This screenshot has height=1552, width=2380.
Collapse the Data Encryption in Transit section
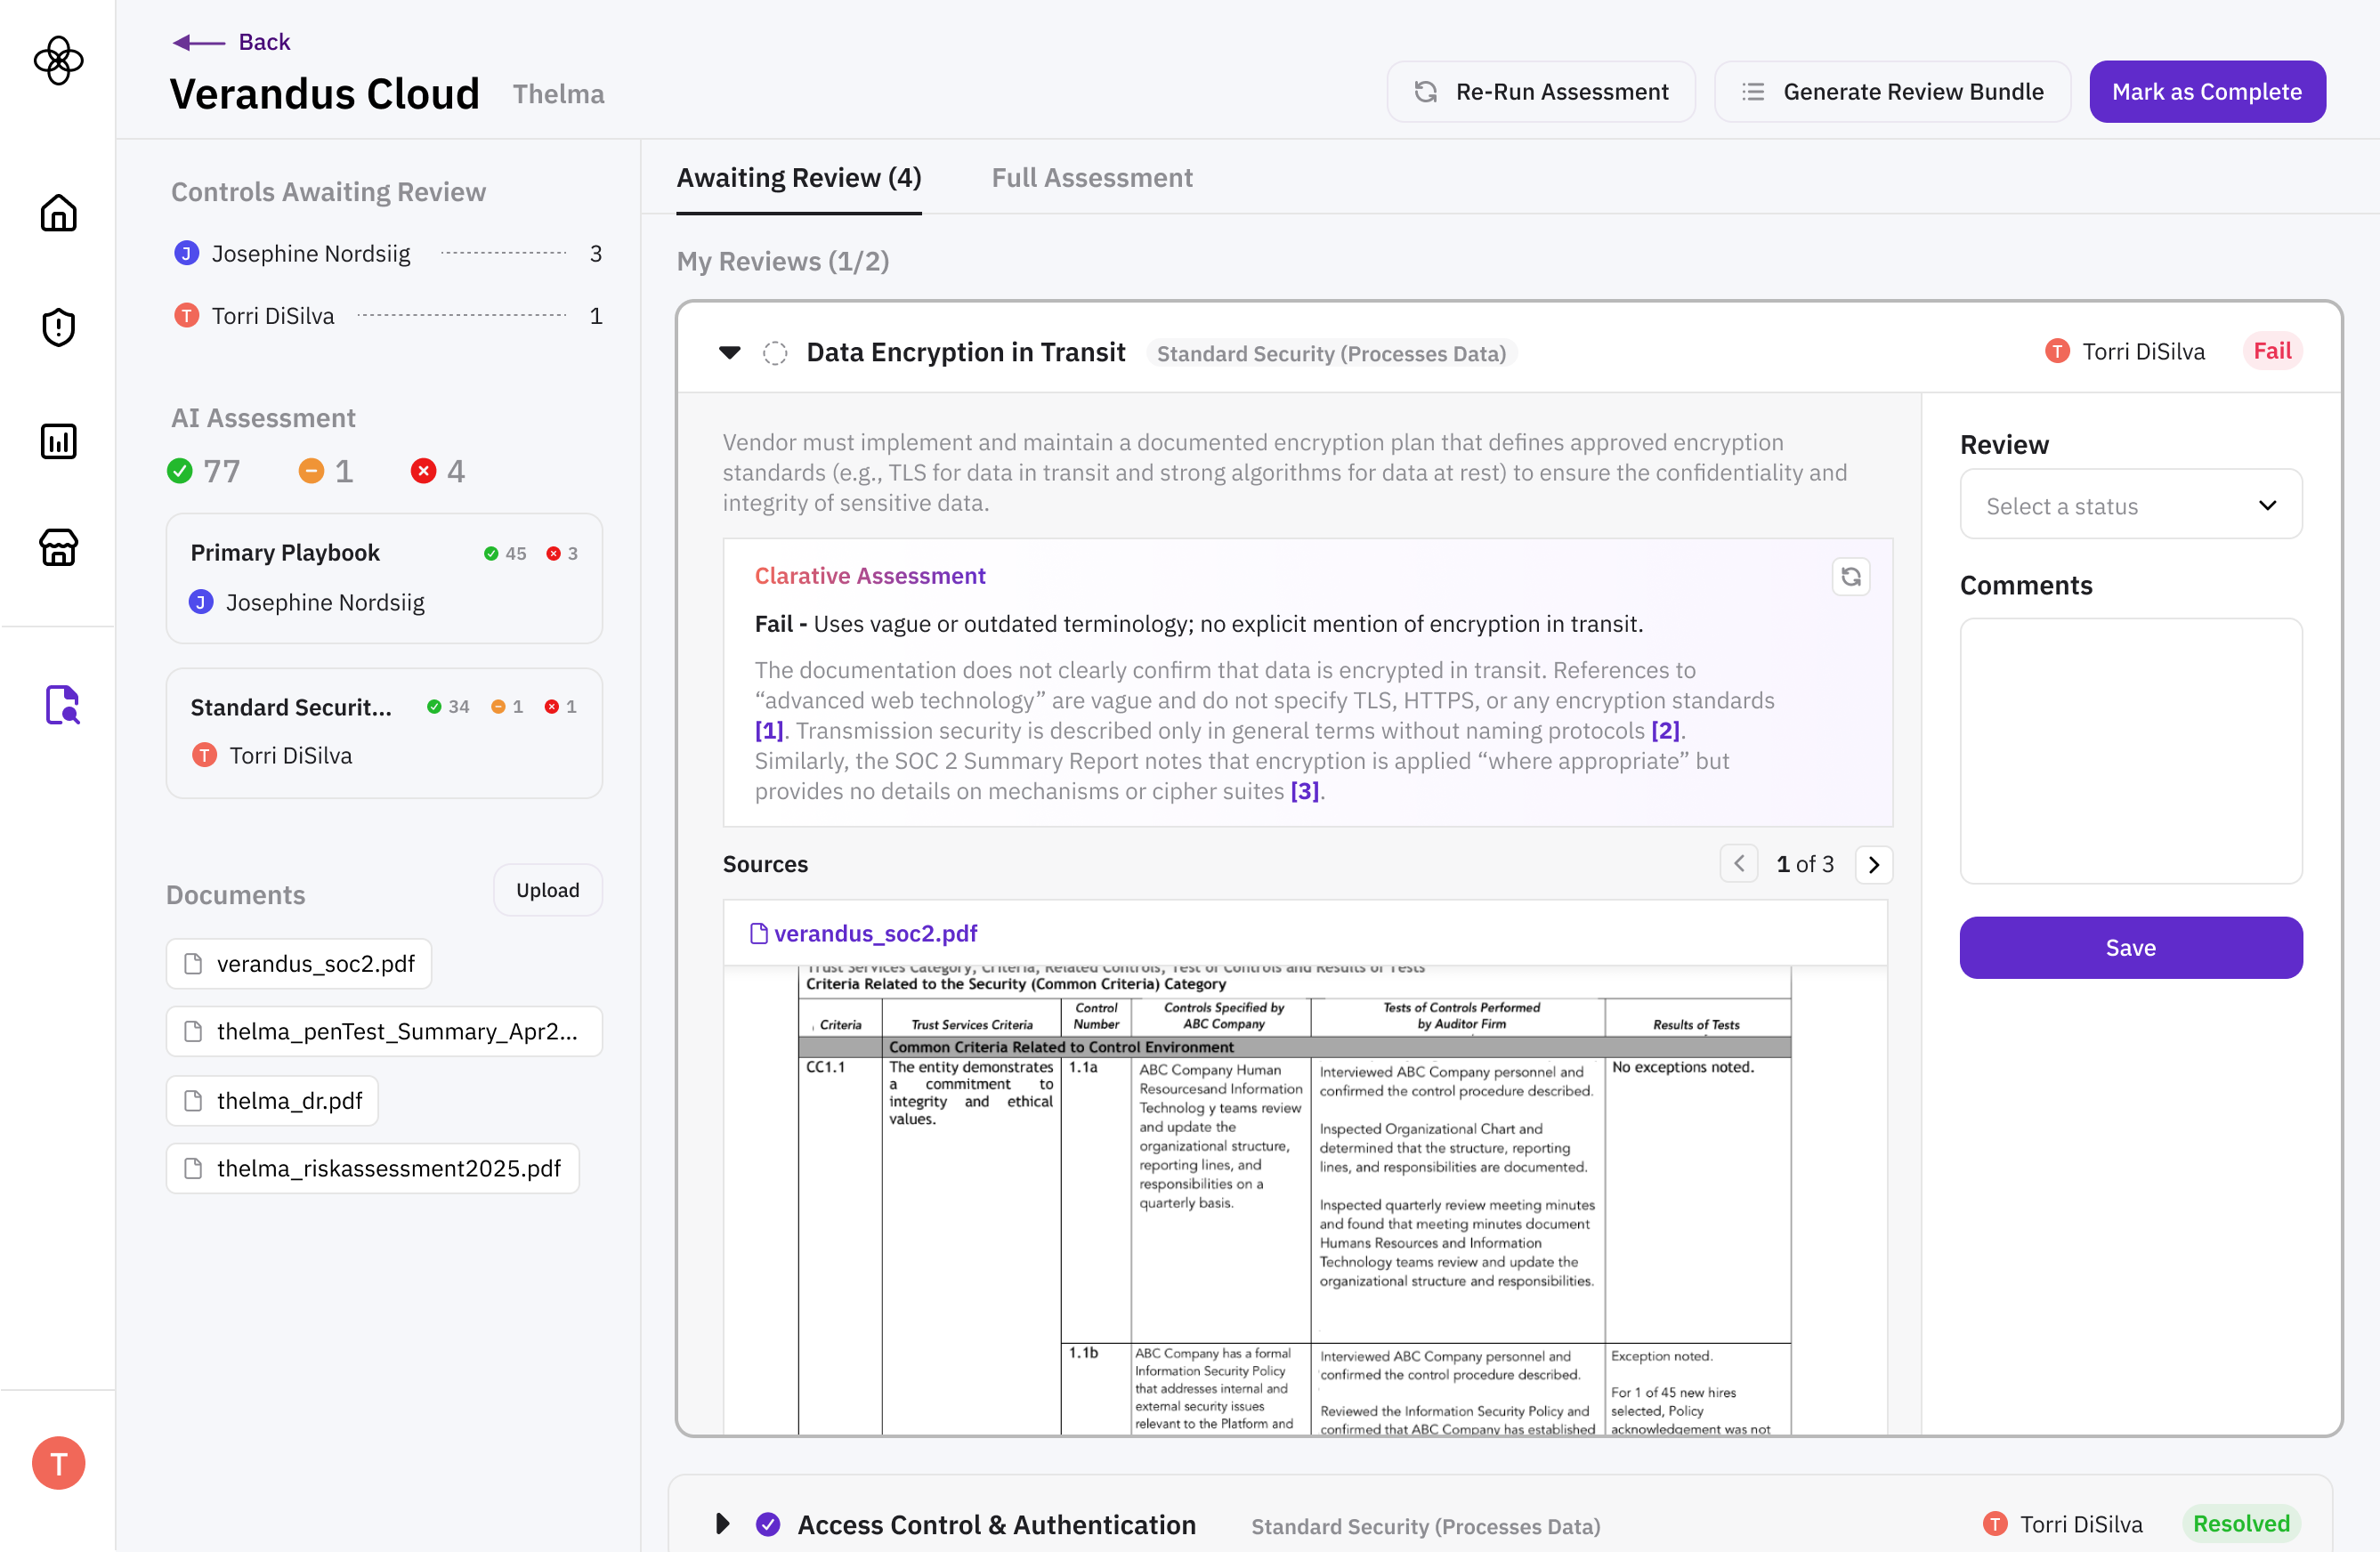point(730,353)
